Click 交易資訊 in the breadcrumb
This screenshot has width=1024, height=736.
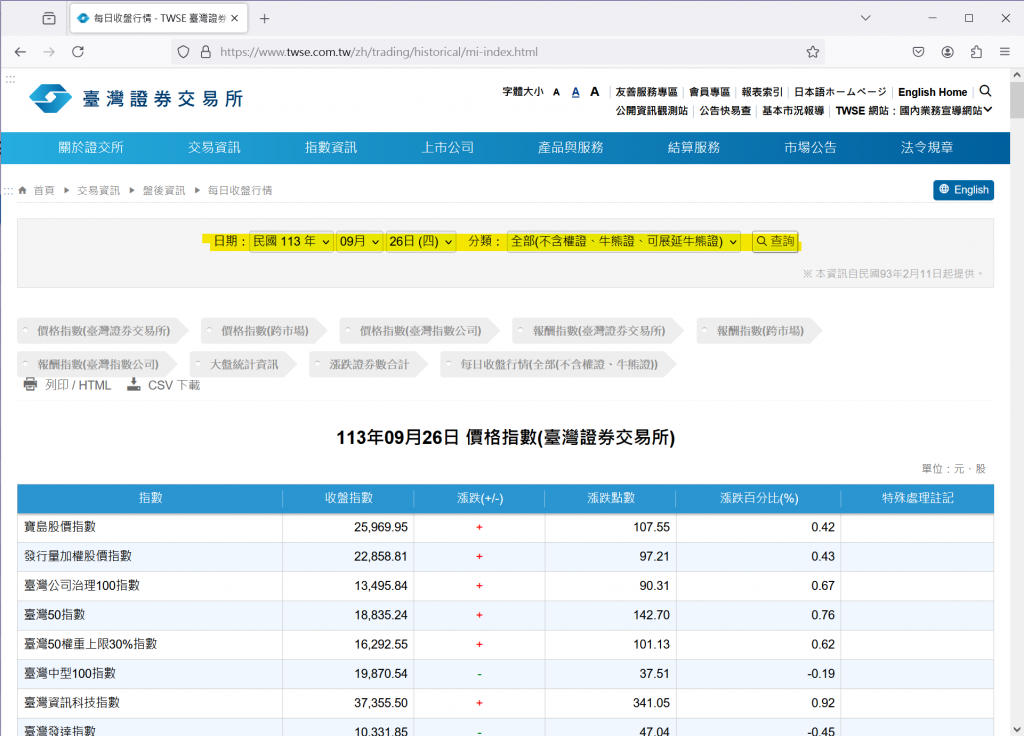[x=99, y=190]
